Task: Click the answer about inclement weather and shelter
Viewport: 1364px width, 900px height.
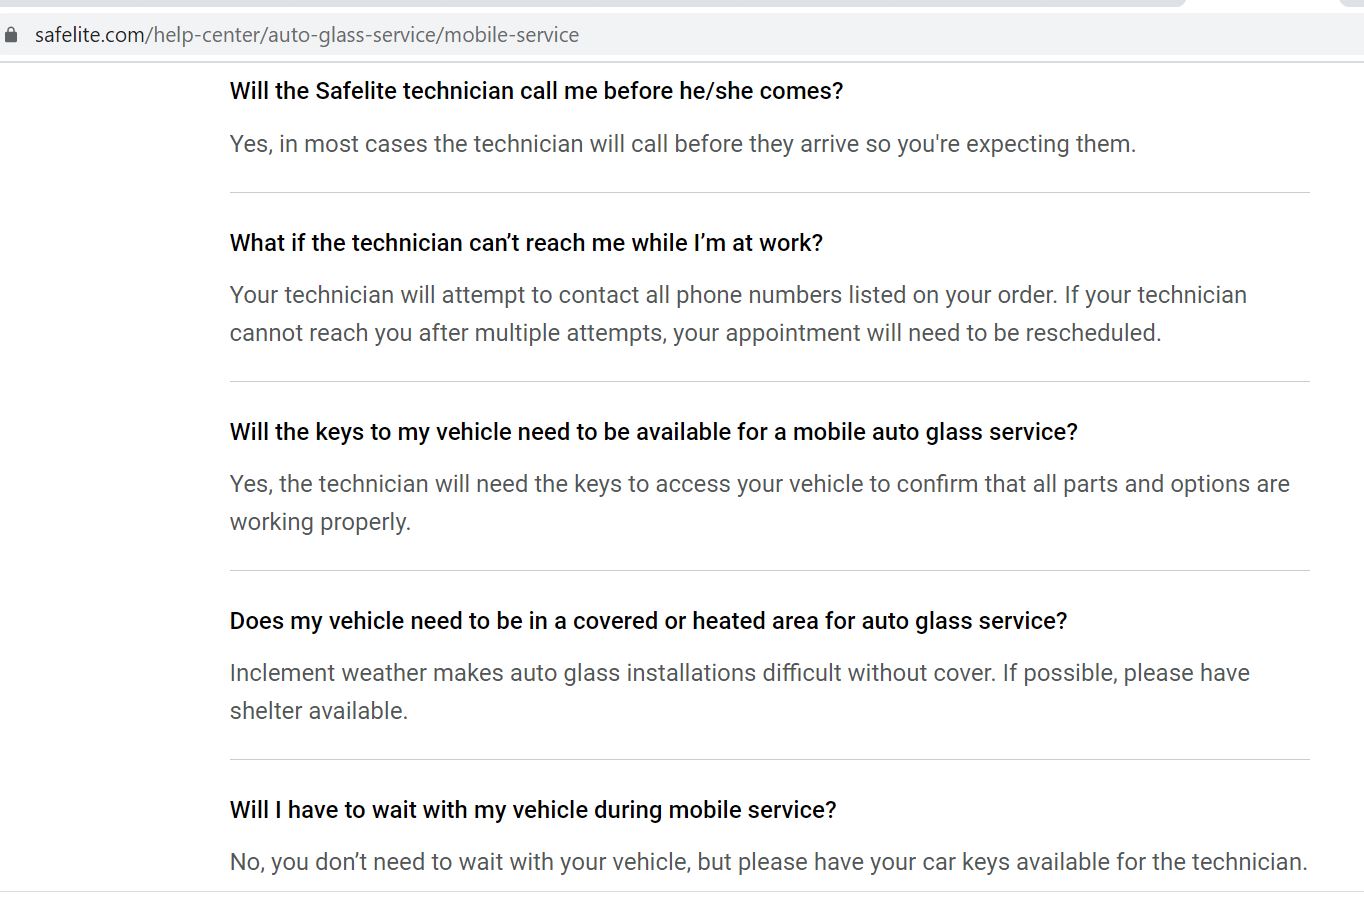Action: click(x=739, y=691)
